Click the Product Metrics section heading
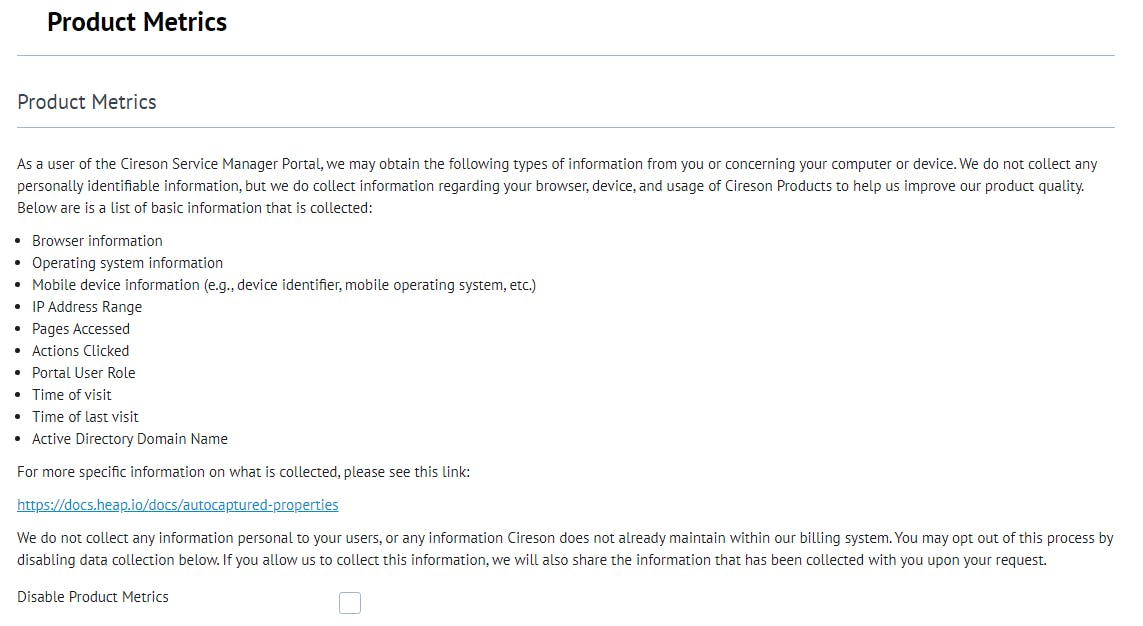The width and height of the screenshot is (1143, 626). [x=87, y=102]
